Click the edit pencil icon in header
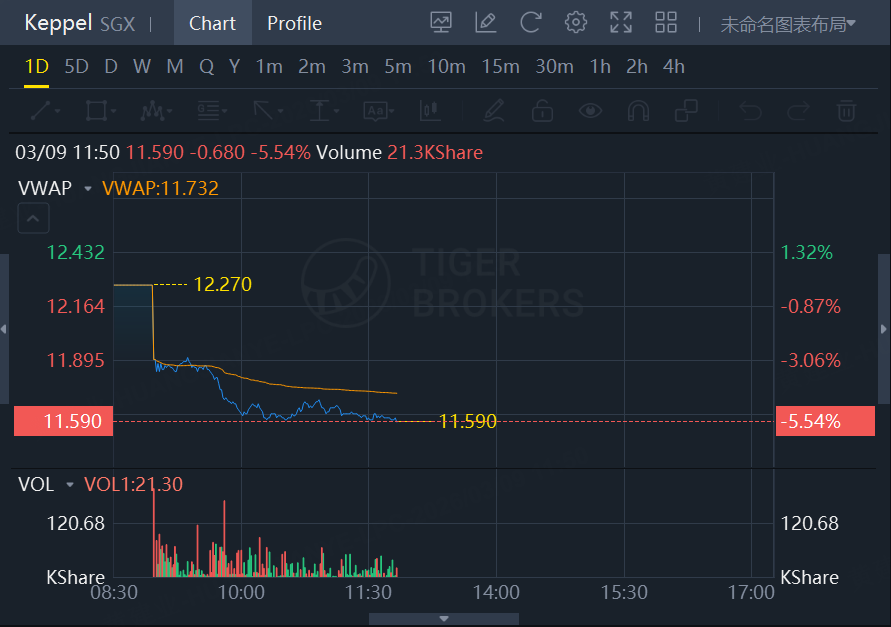 tap(486, 22)
